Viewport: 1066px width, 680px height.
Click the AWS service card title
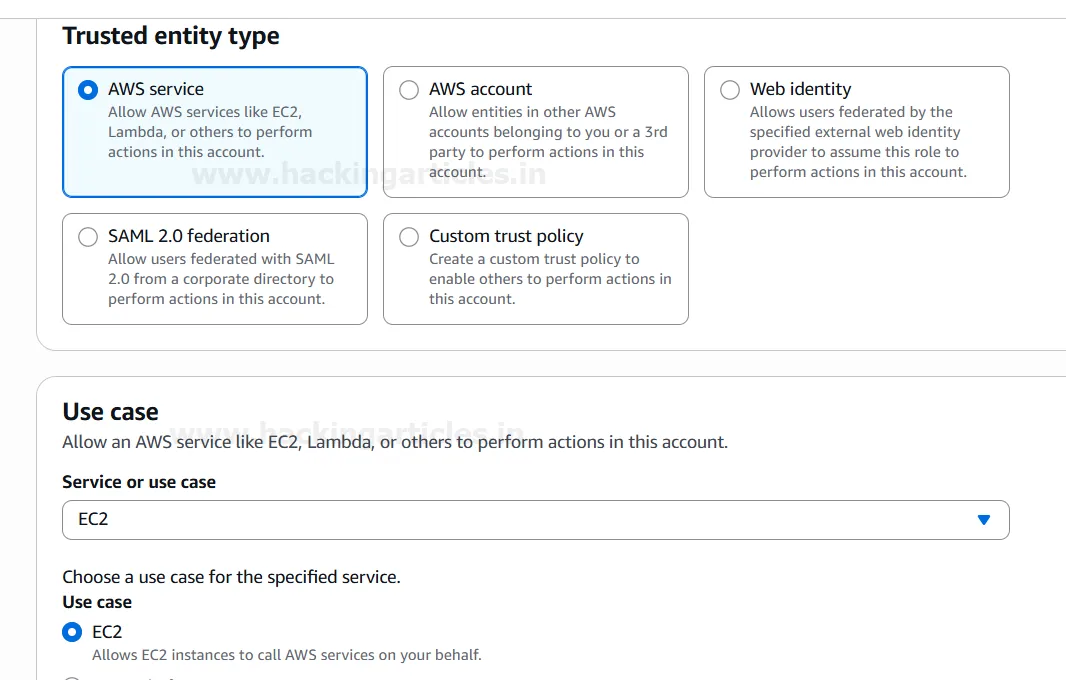point(156,89)
